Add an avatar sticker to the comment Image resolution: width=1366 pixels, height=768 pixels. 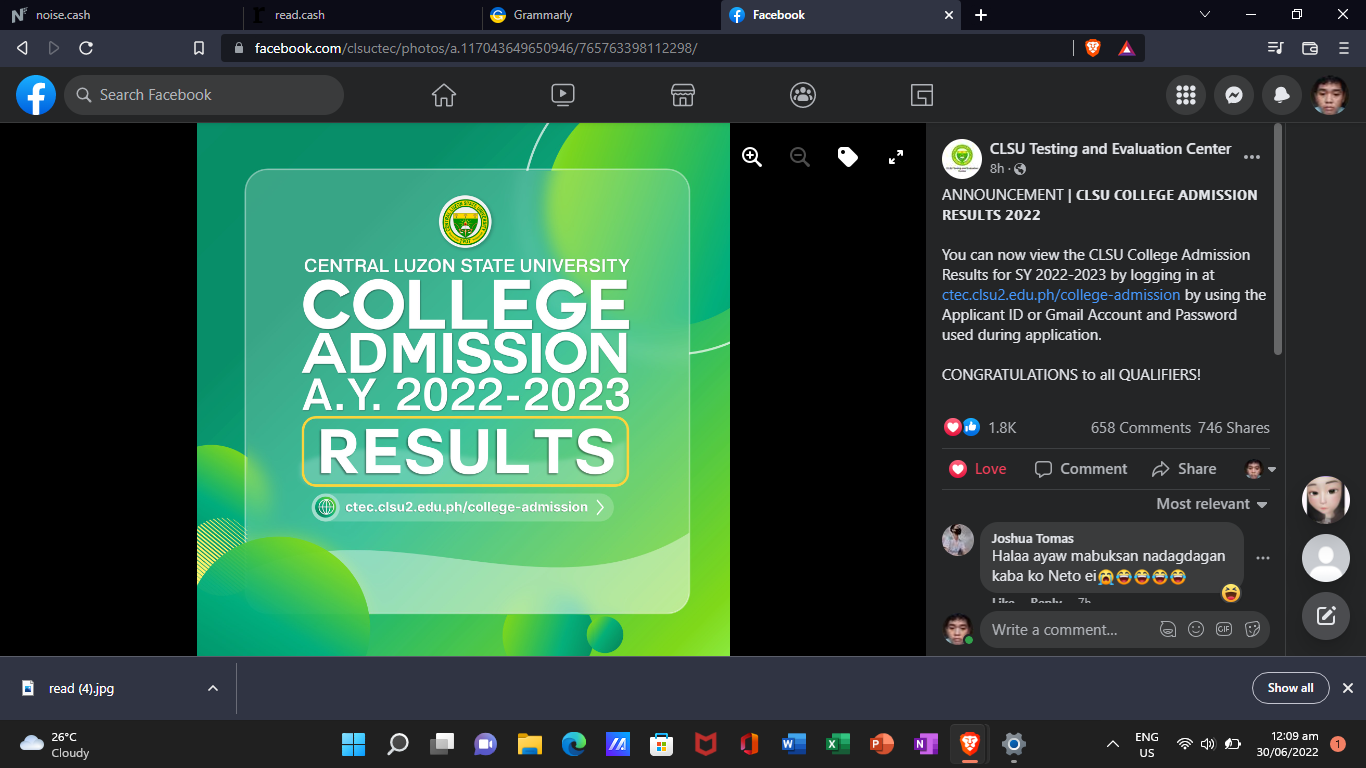click(x=1167, y=630)
